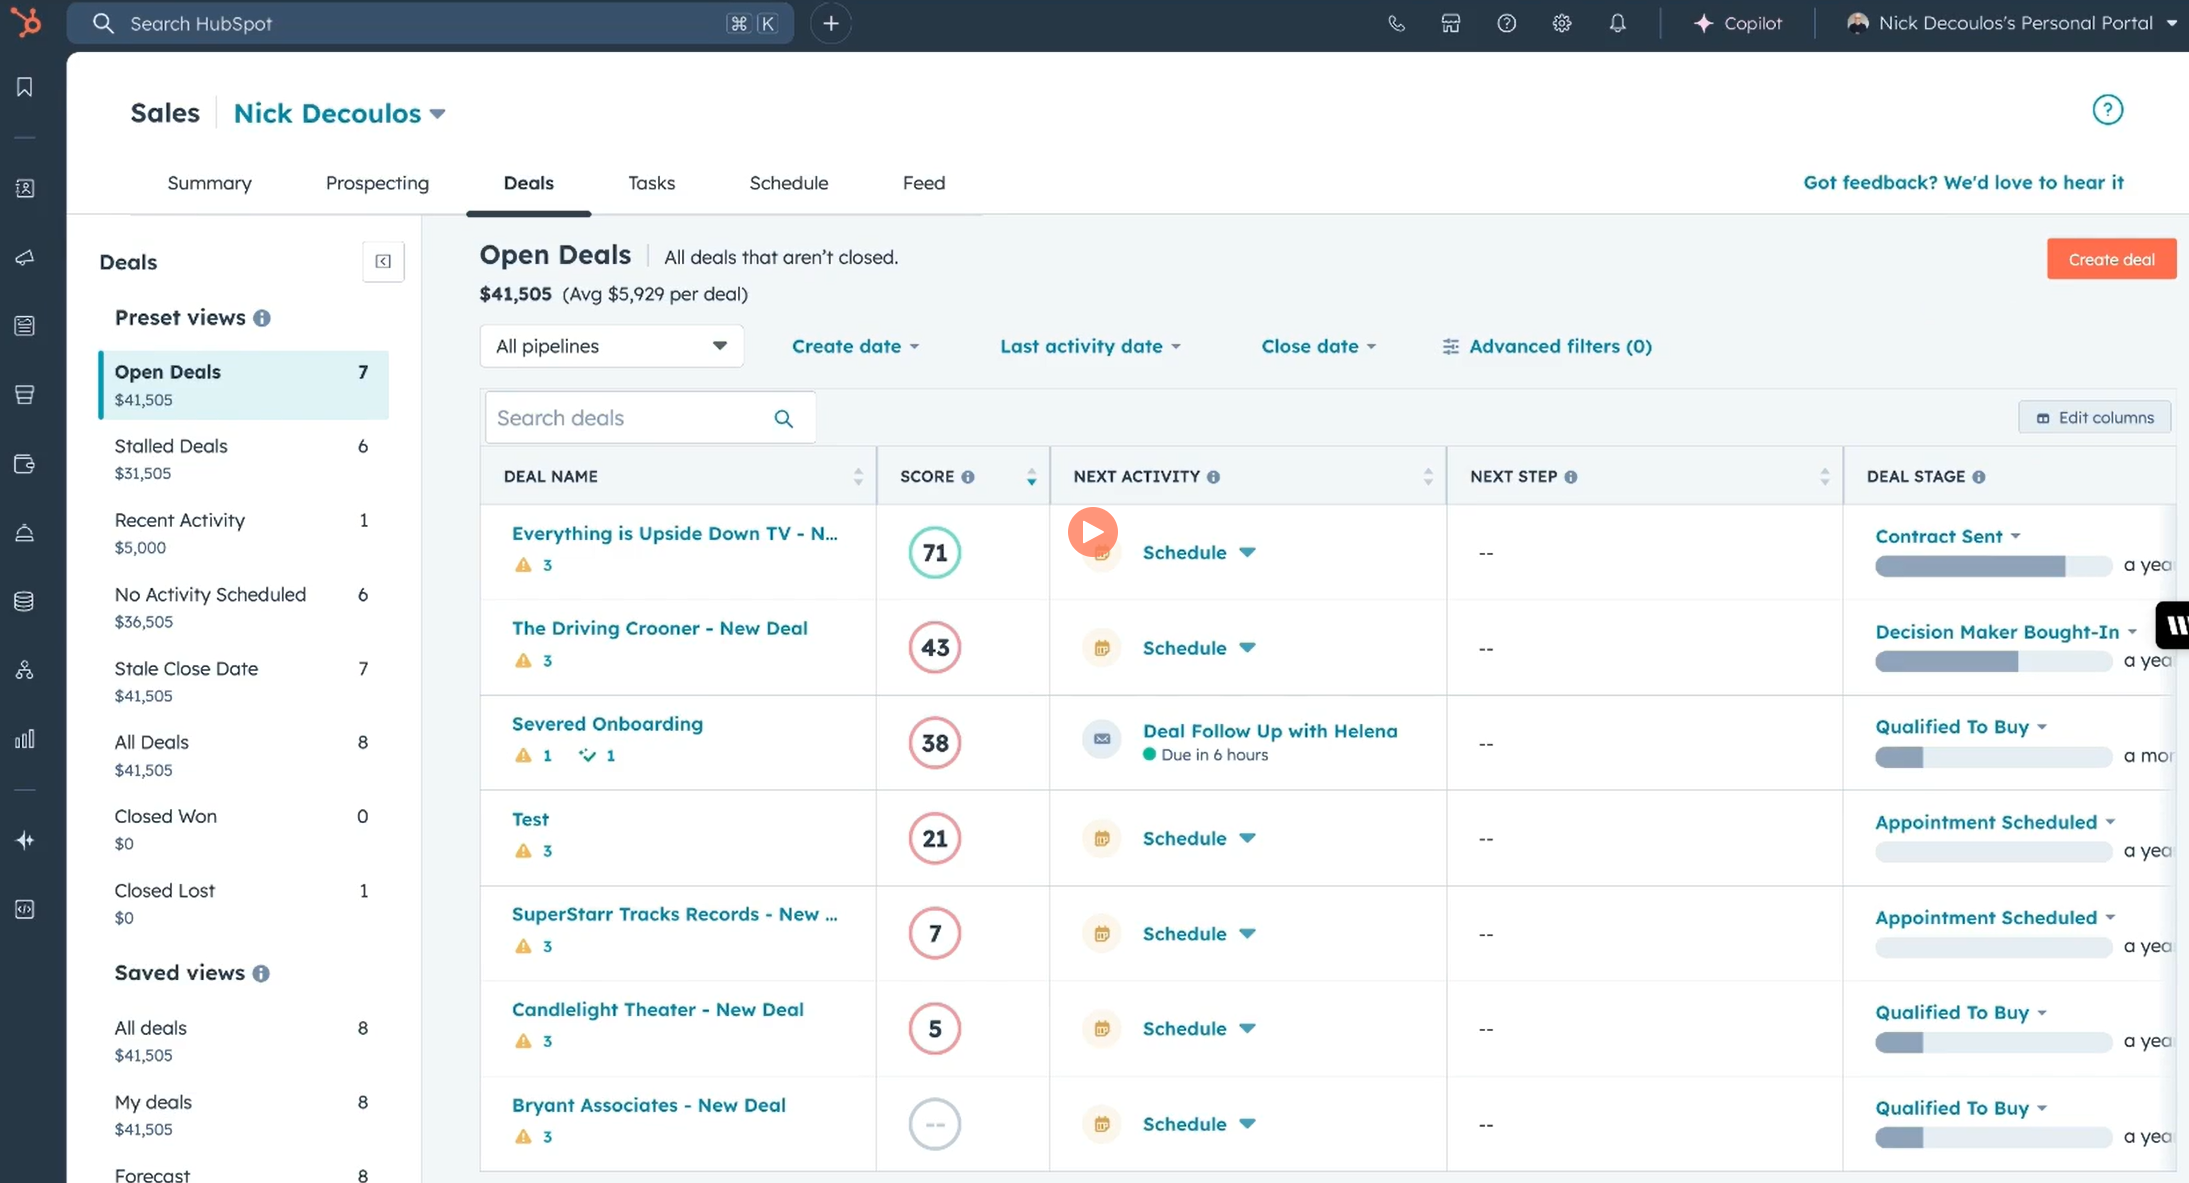Click the Next Activity column info icon
Image resolution: width=2189 pixels, height=1183 pixels.
click(x=1213, y=477)
